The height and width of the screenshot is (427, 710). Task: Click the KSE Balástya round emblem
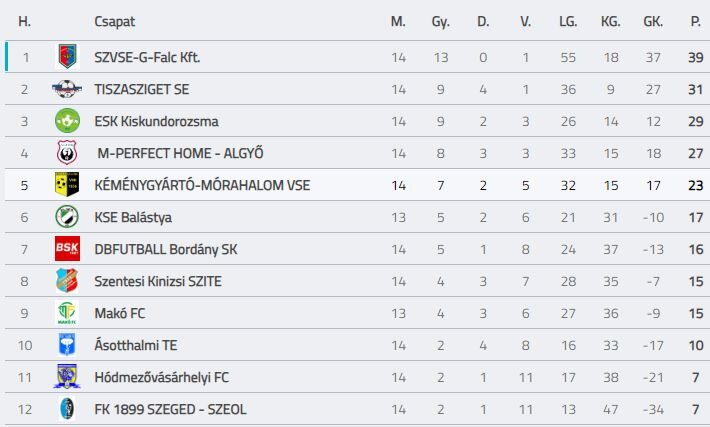67,217
